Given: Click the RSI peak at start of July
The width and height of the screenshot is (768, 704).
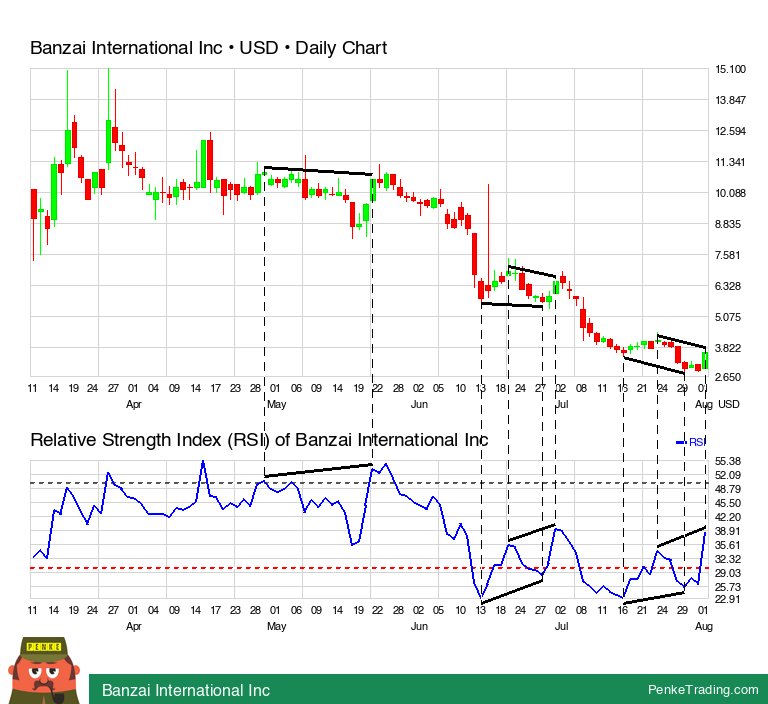Looking at the screenshot, I should point(557,530).
